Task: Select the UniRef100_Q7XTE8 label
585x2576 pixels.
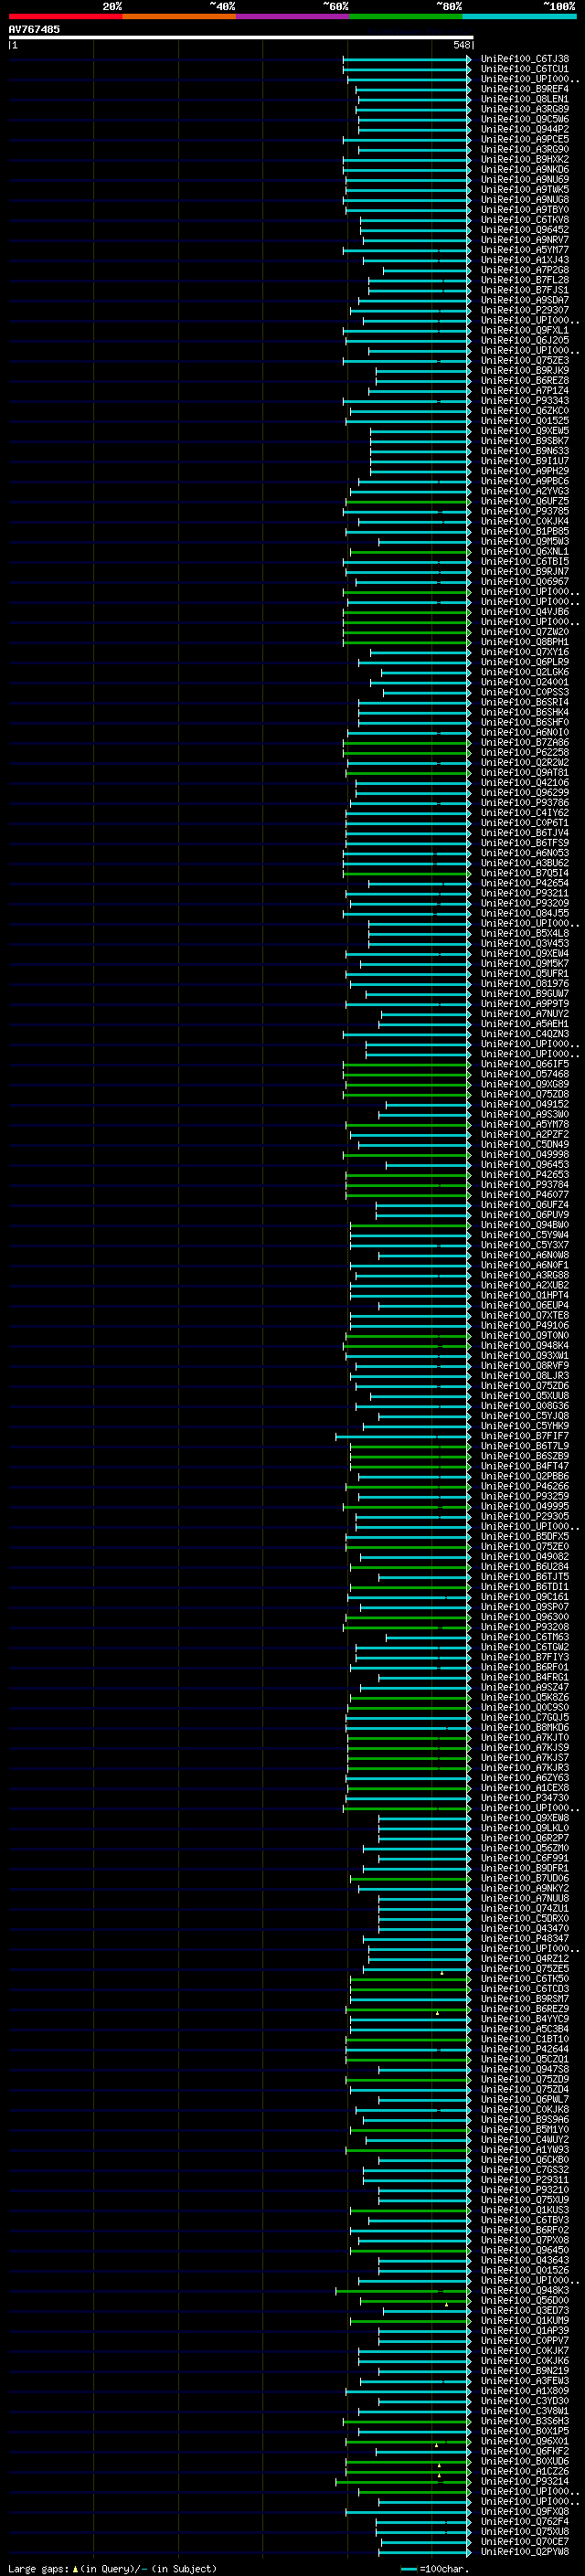Action: 525,1315
